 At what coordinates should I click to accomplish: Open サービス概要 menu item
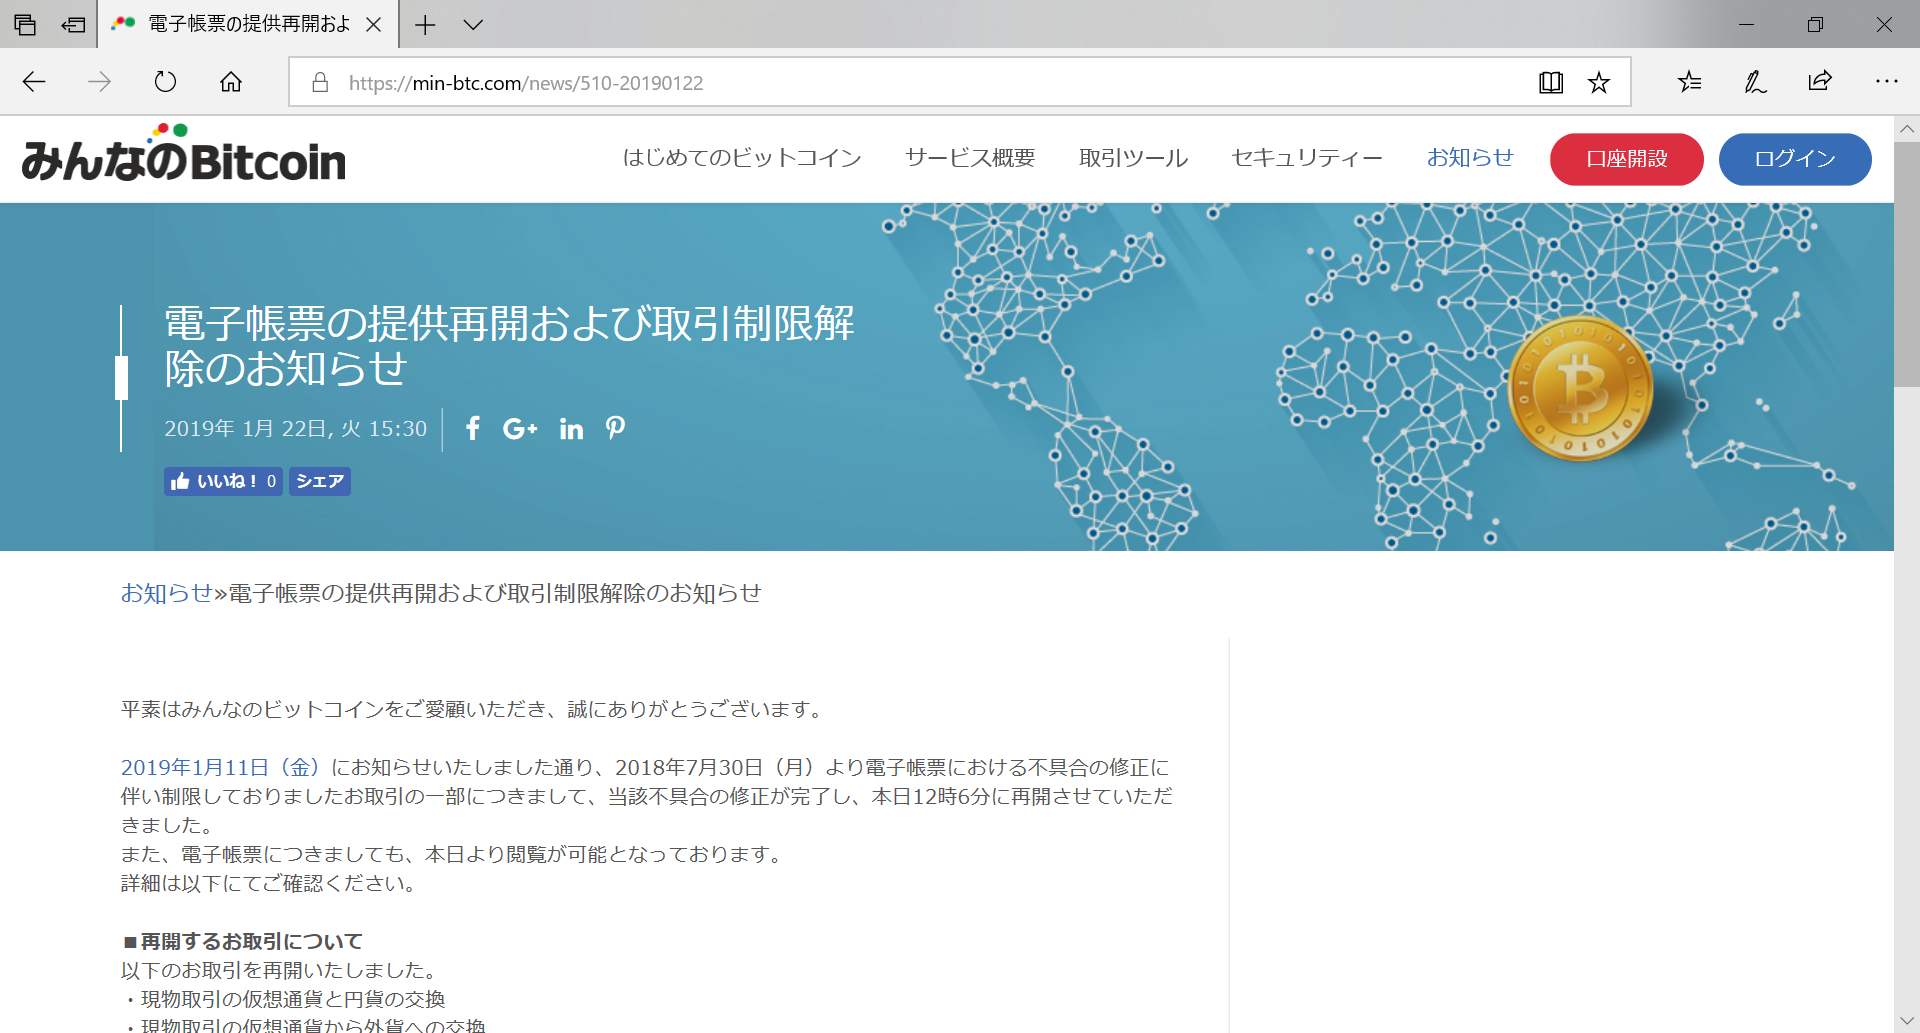click(x=970, y=158)
